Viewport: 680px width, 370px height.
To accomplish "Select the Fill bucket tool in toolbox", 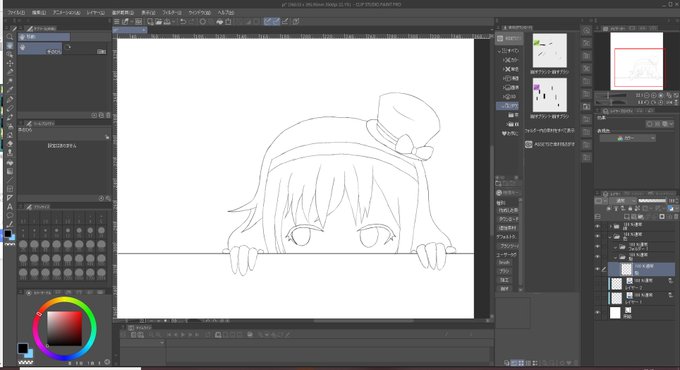I will pos(10,162).
